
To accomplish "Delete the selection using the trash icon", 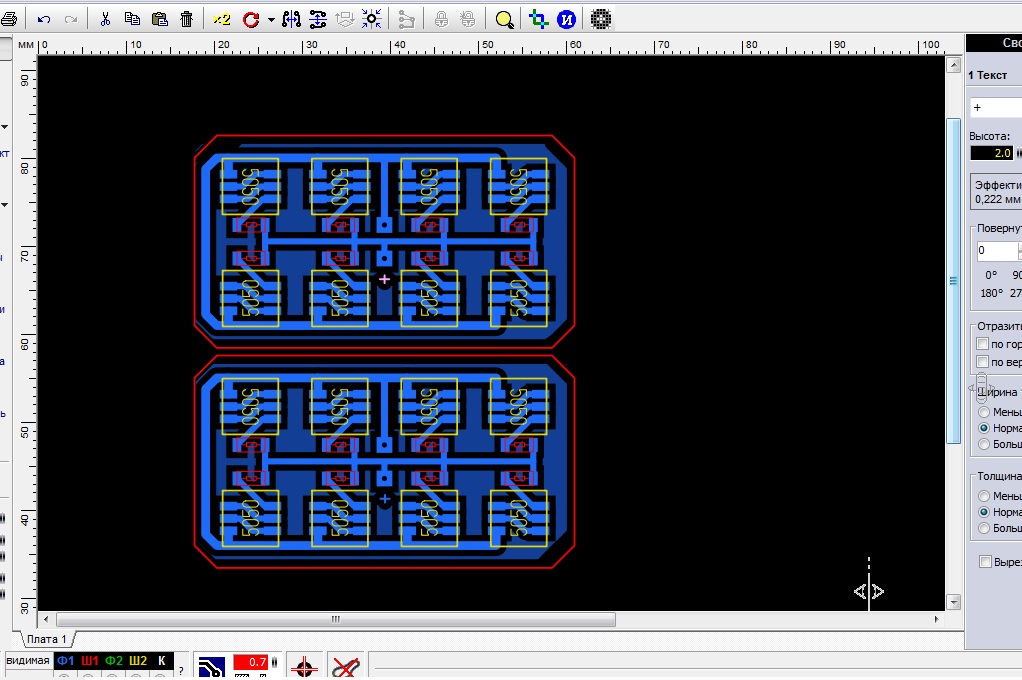I will [187, 19].
